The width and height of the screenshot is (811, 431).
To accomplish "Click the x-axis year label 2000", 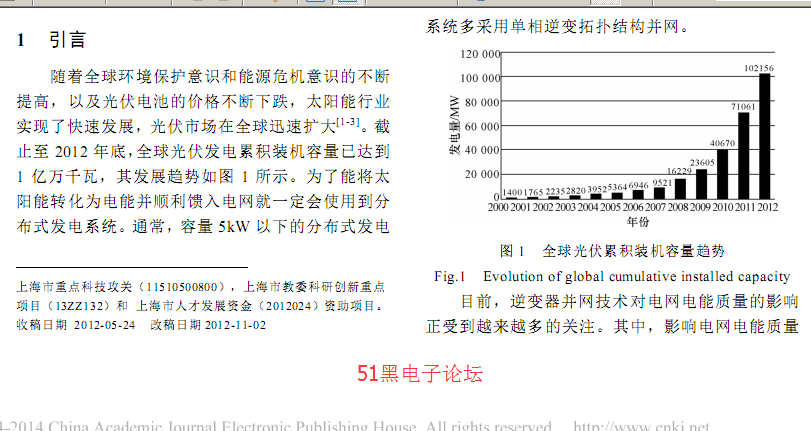I will point(498,207).
